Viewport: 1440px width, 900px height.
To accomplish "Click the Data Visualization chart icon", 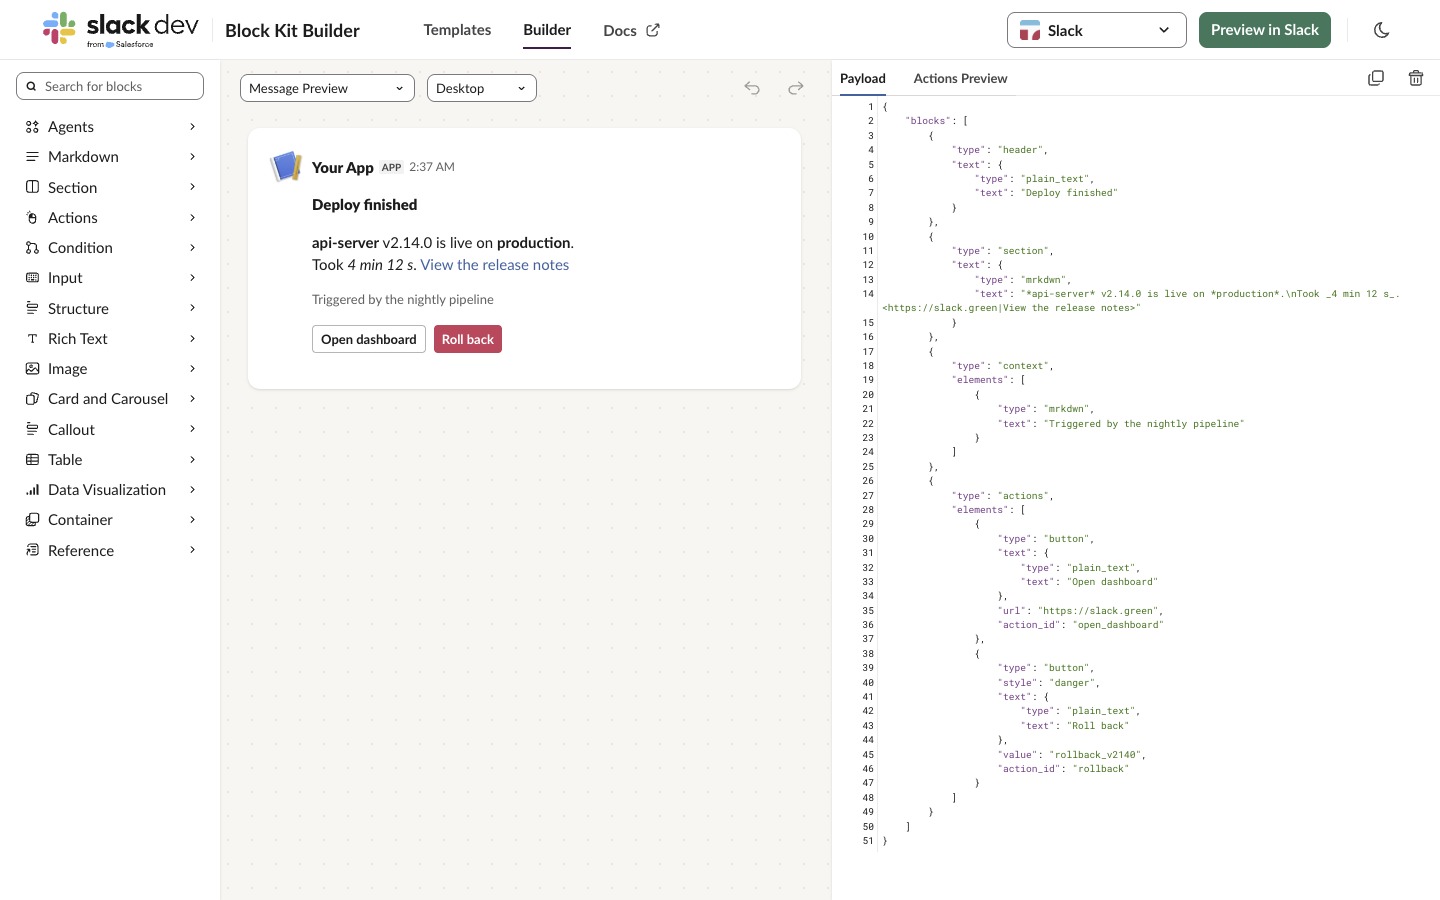I will (x=32, y=490).
